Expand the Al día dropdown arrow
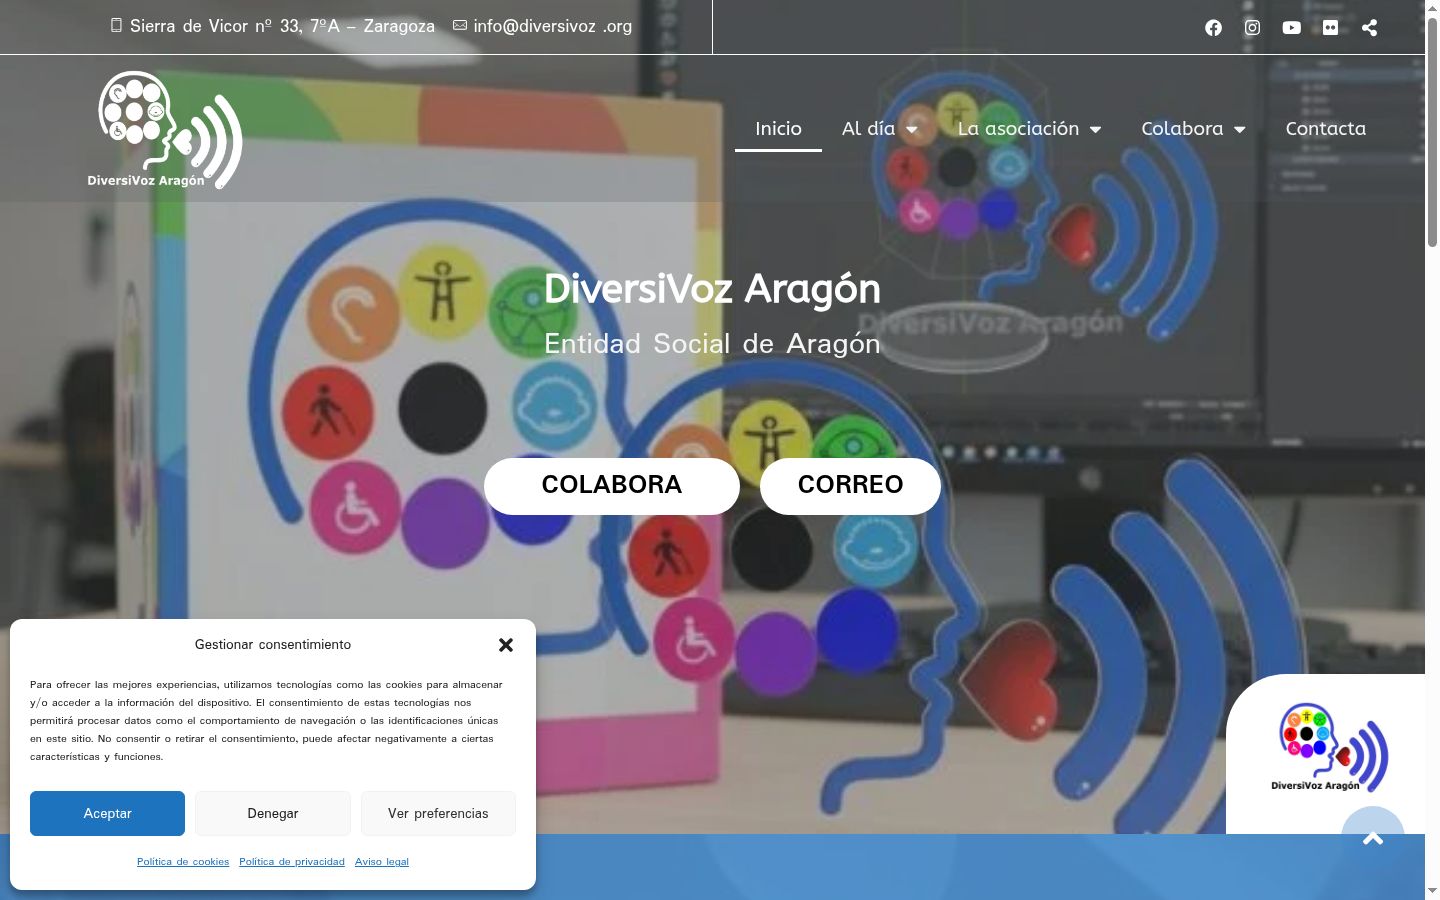The height and width of the screenshot is (900, 1440). pos(911,130)
